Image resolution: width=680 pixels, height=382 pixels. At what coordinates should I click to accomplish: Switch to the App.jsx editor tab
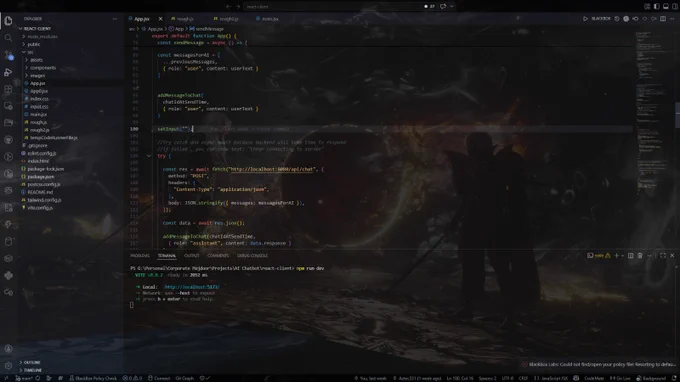point(142,19)
